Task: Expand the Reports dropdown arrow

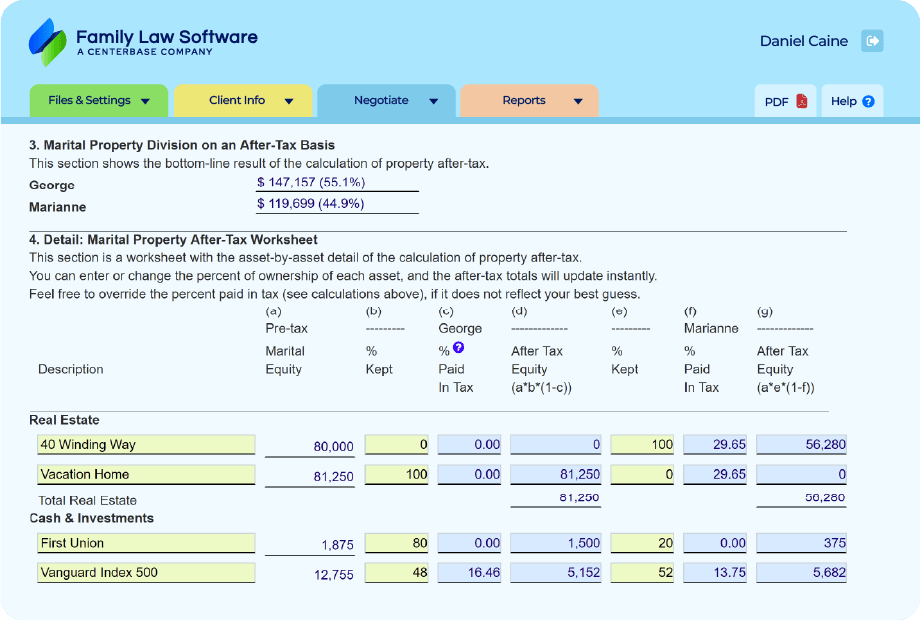Action: point(578,101)
